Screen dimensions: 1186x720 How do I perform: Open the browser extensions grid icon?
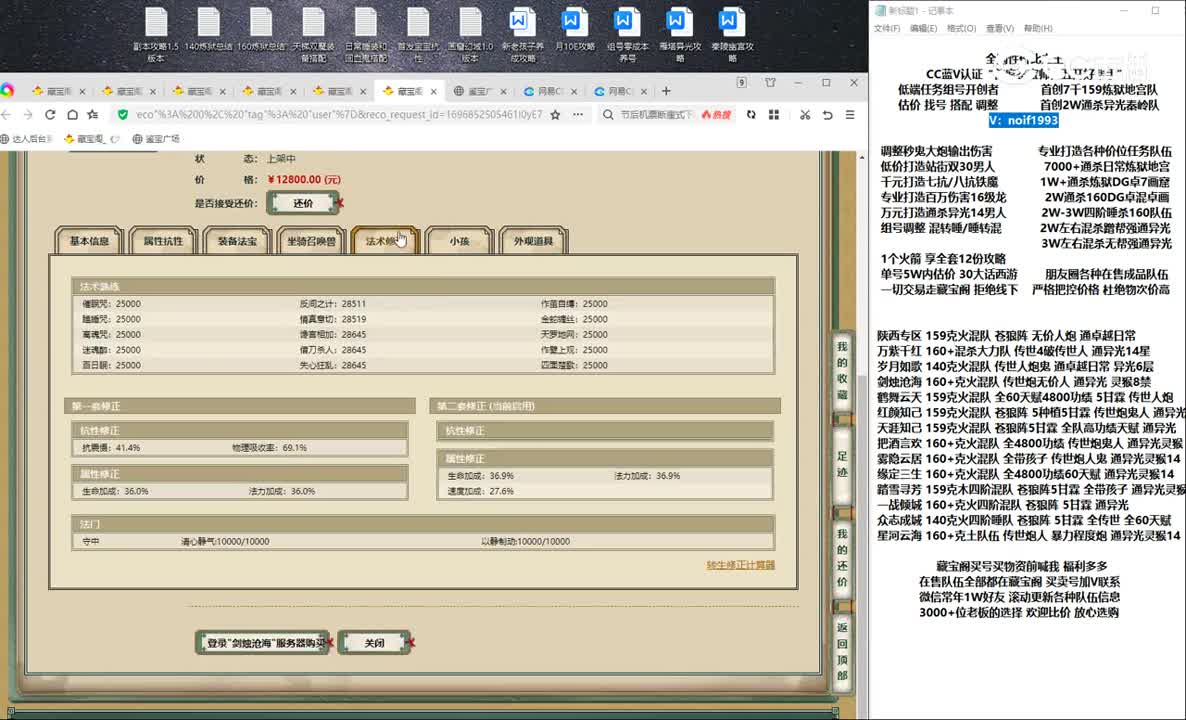(774, 115)
